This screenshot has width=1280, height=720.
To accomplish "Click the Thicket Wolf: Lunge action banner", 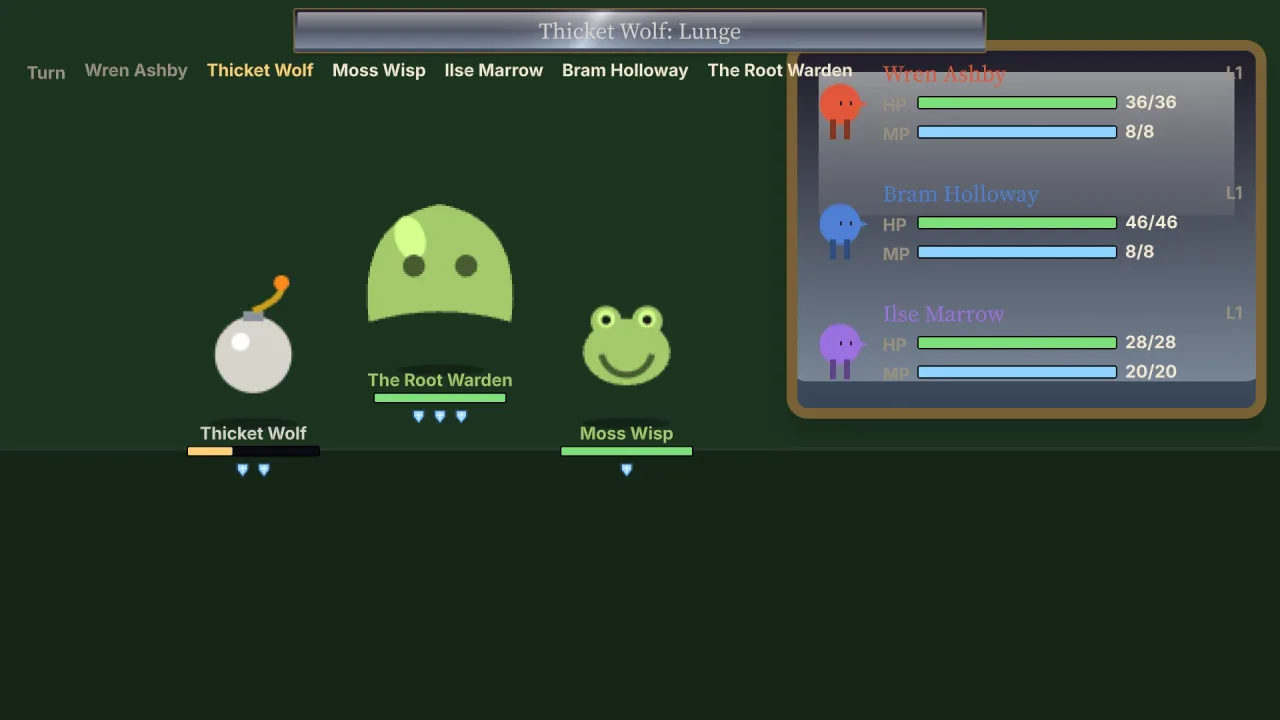I will coord(640,31).
